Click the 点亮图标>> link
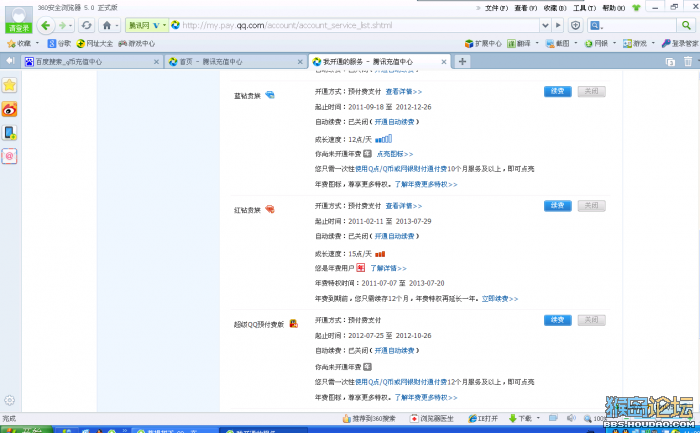The height and width of the screenshot is (433, 700). pos(395,154)
